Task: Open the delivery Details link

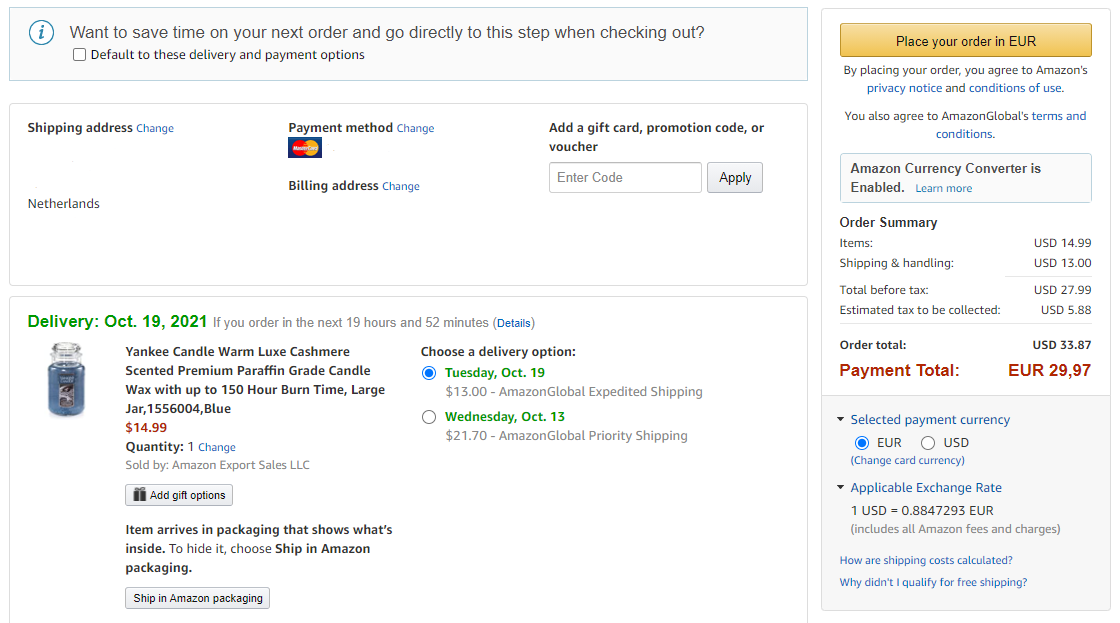Action: pyautogui.click(x=514, y=323)
